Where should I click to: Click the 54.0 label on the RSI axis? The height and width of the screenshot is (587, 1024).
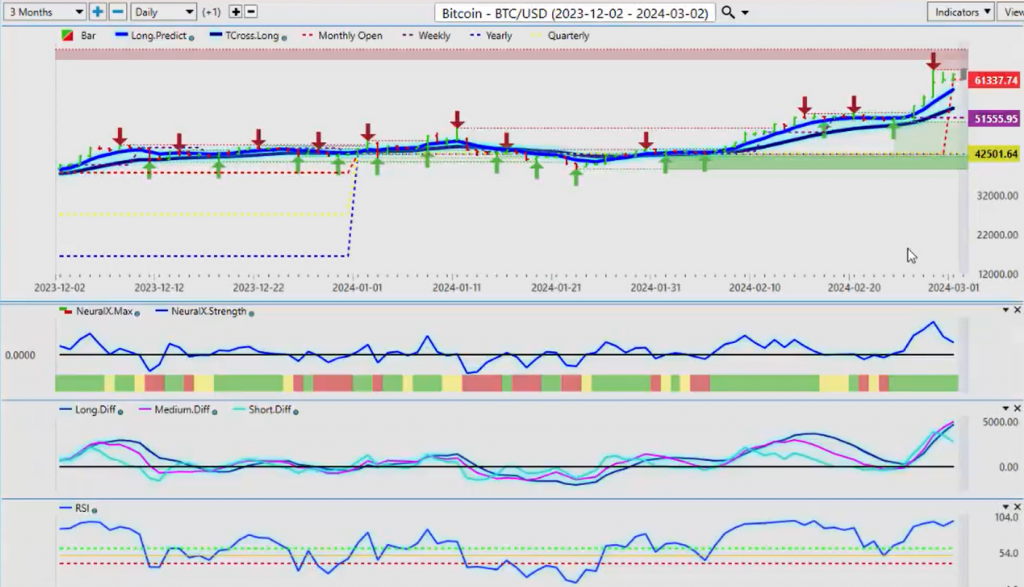[x=1008, y=553]
